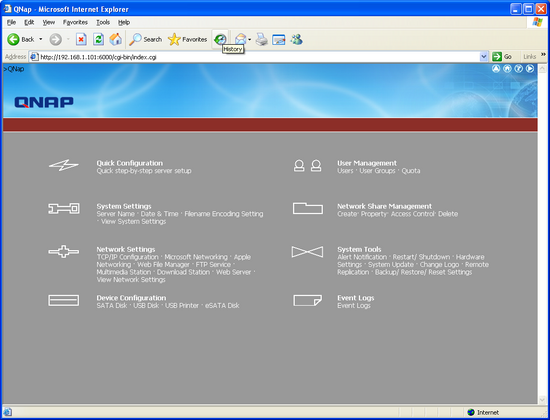Image resolution: width=550 pixels, height=420 pixels.
Task: Click the QNAP logo
Action: click(44, 102)
